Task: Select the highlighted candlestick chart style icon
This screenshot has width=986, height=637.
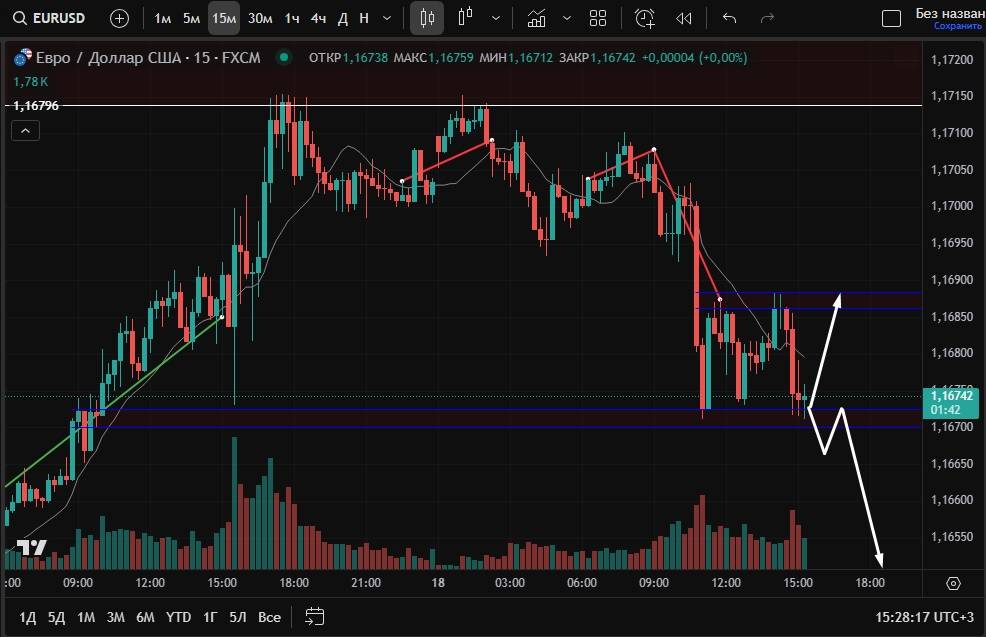Action: click(x=427, y=18)
